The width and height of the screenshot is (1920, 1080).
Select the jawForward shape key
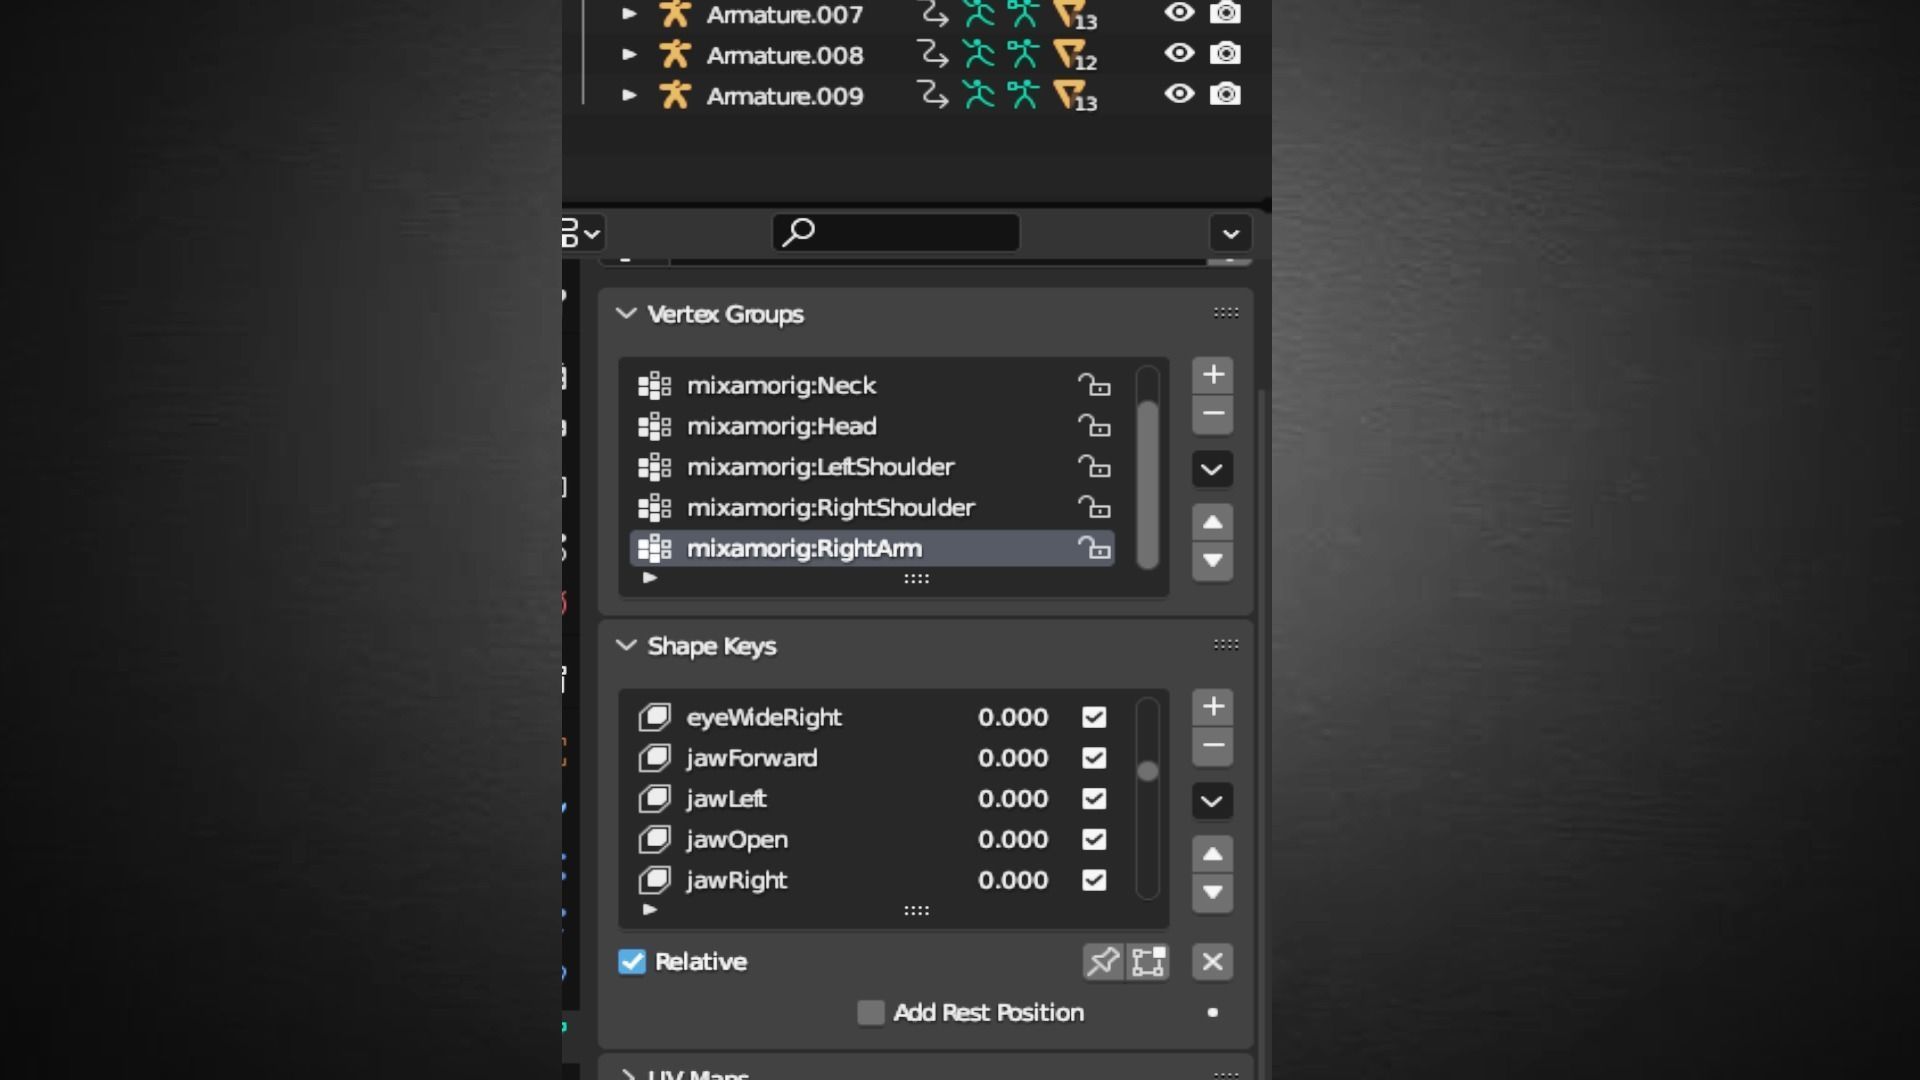point(751,758)
